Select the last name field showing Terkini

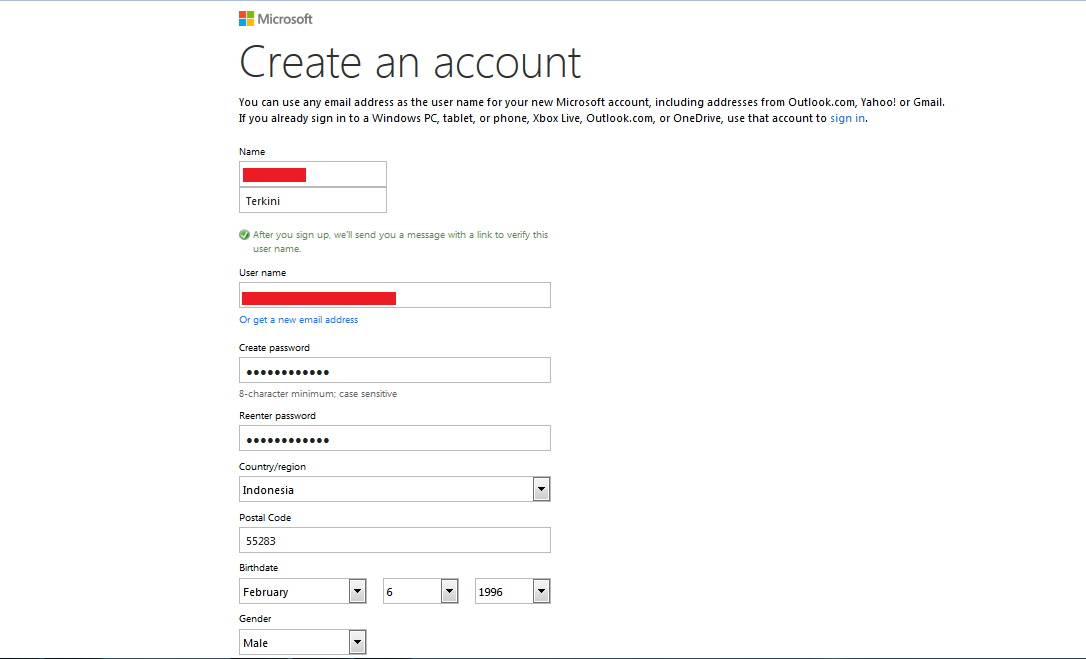pyautogui.click(x=312, y=200)
